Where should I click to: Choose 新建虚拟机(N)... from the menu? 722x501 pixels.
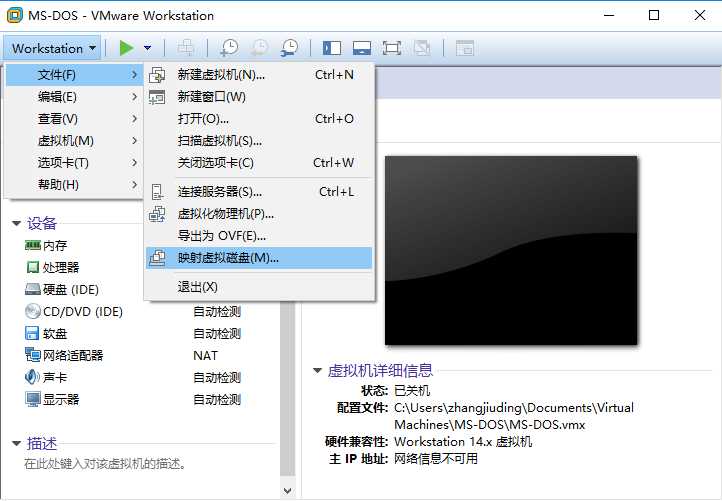259,75
